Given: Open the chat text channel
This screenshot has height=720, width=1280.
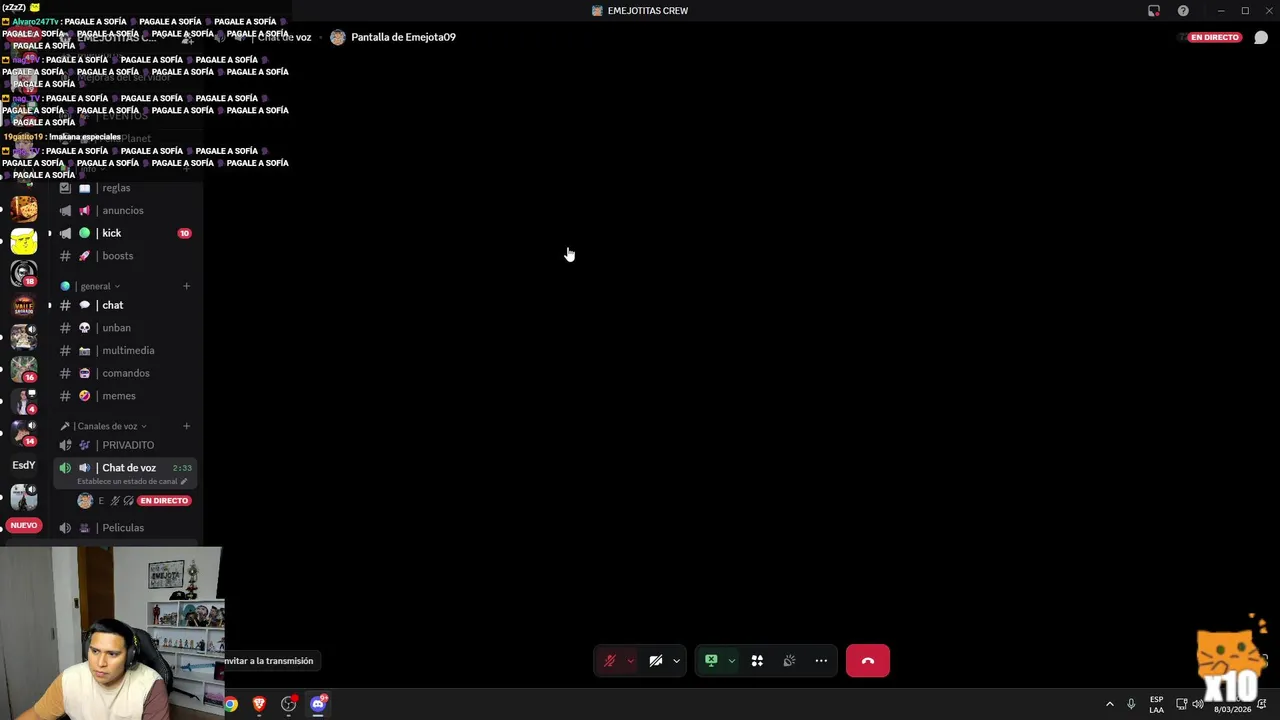Looking at the screenshot, I should (125, 305).
